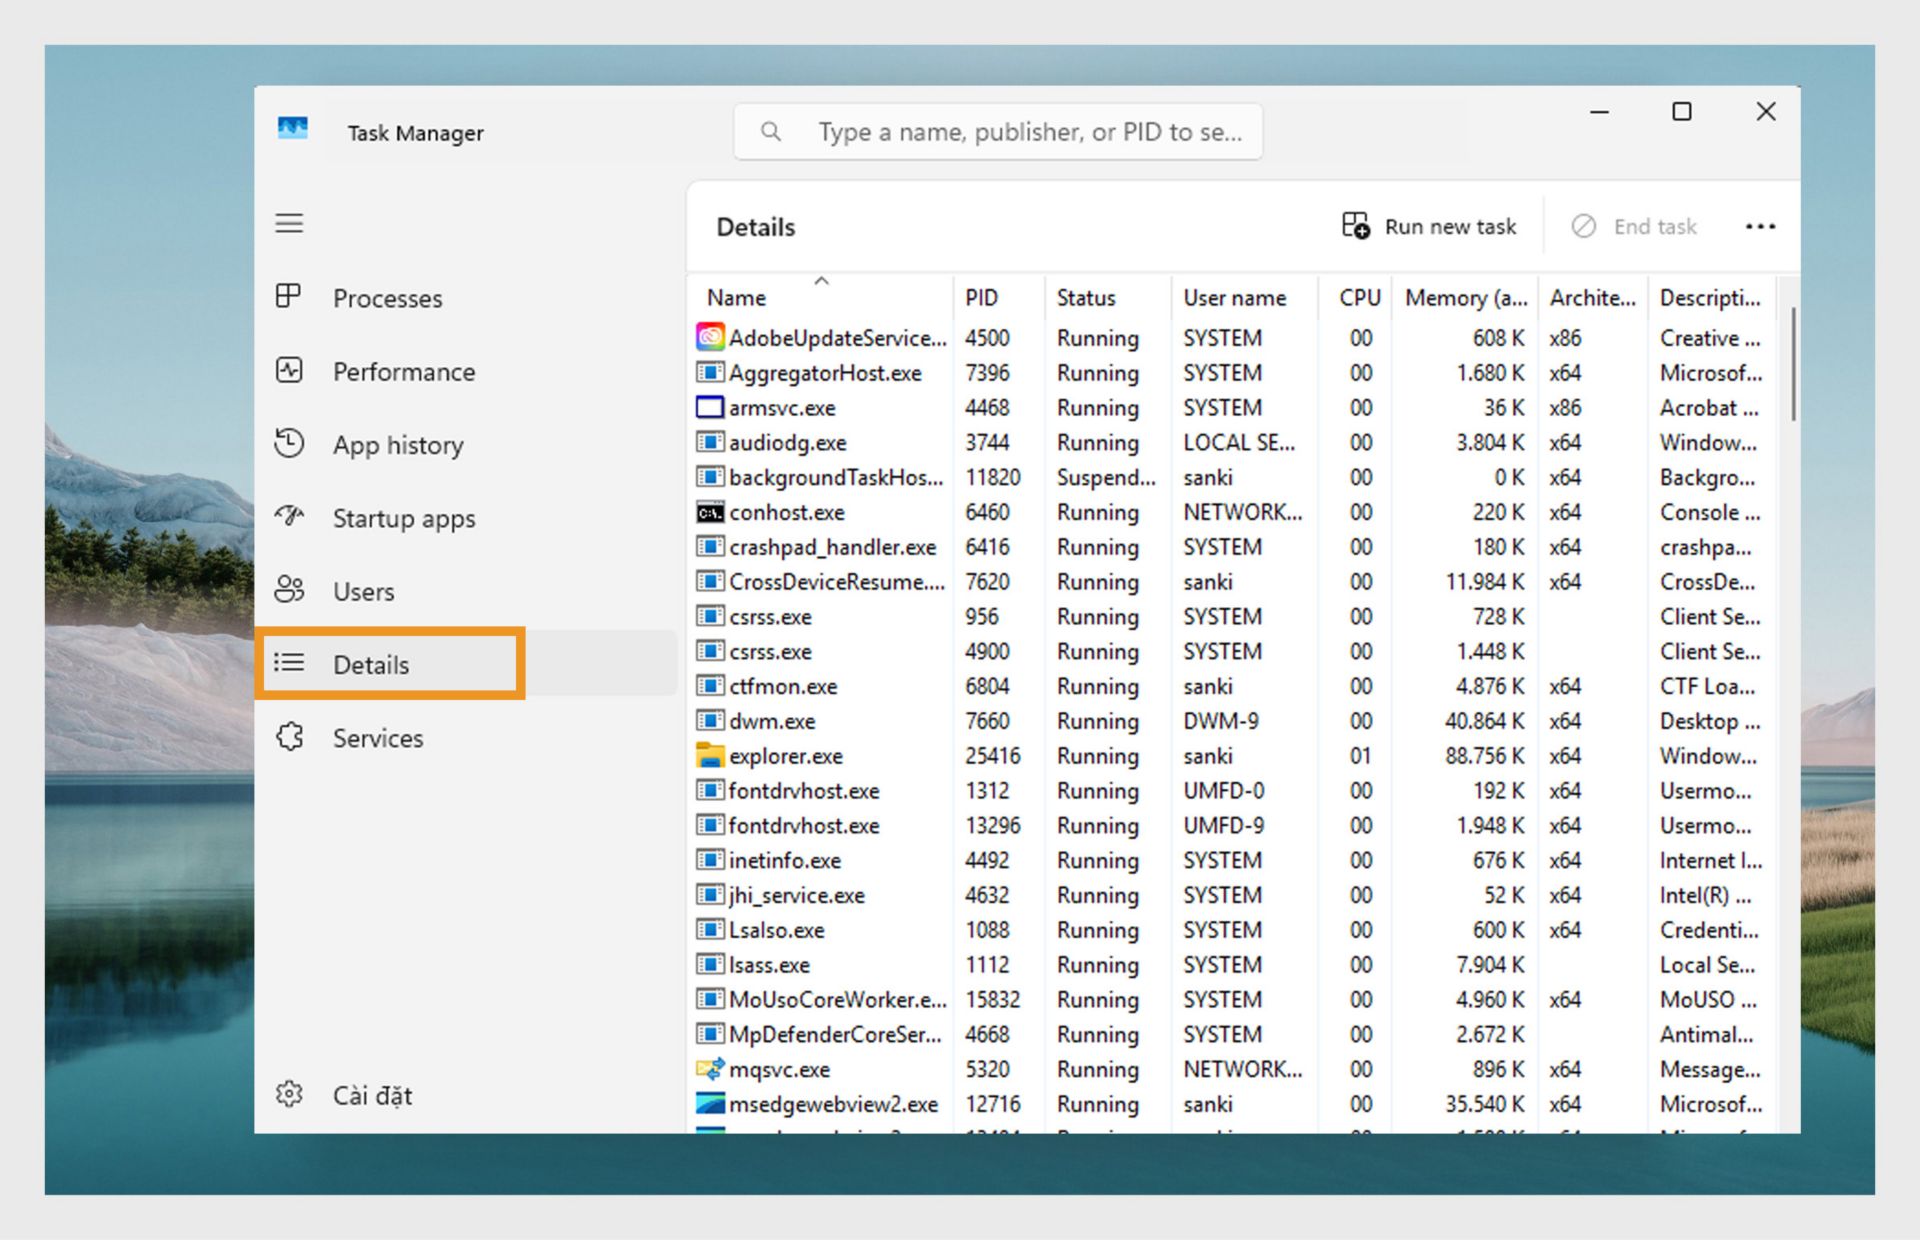Open the Users people icon
Image resolution: width=1920 pixels, height=1240 pixels.
[x=289, y=590]
